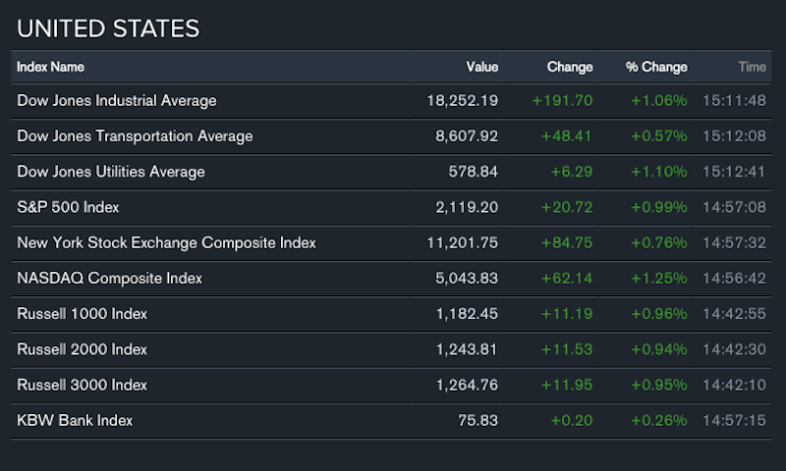
Task: Open the Dow Jones Industrial Average index
Action: (x=117, y=101)
